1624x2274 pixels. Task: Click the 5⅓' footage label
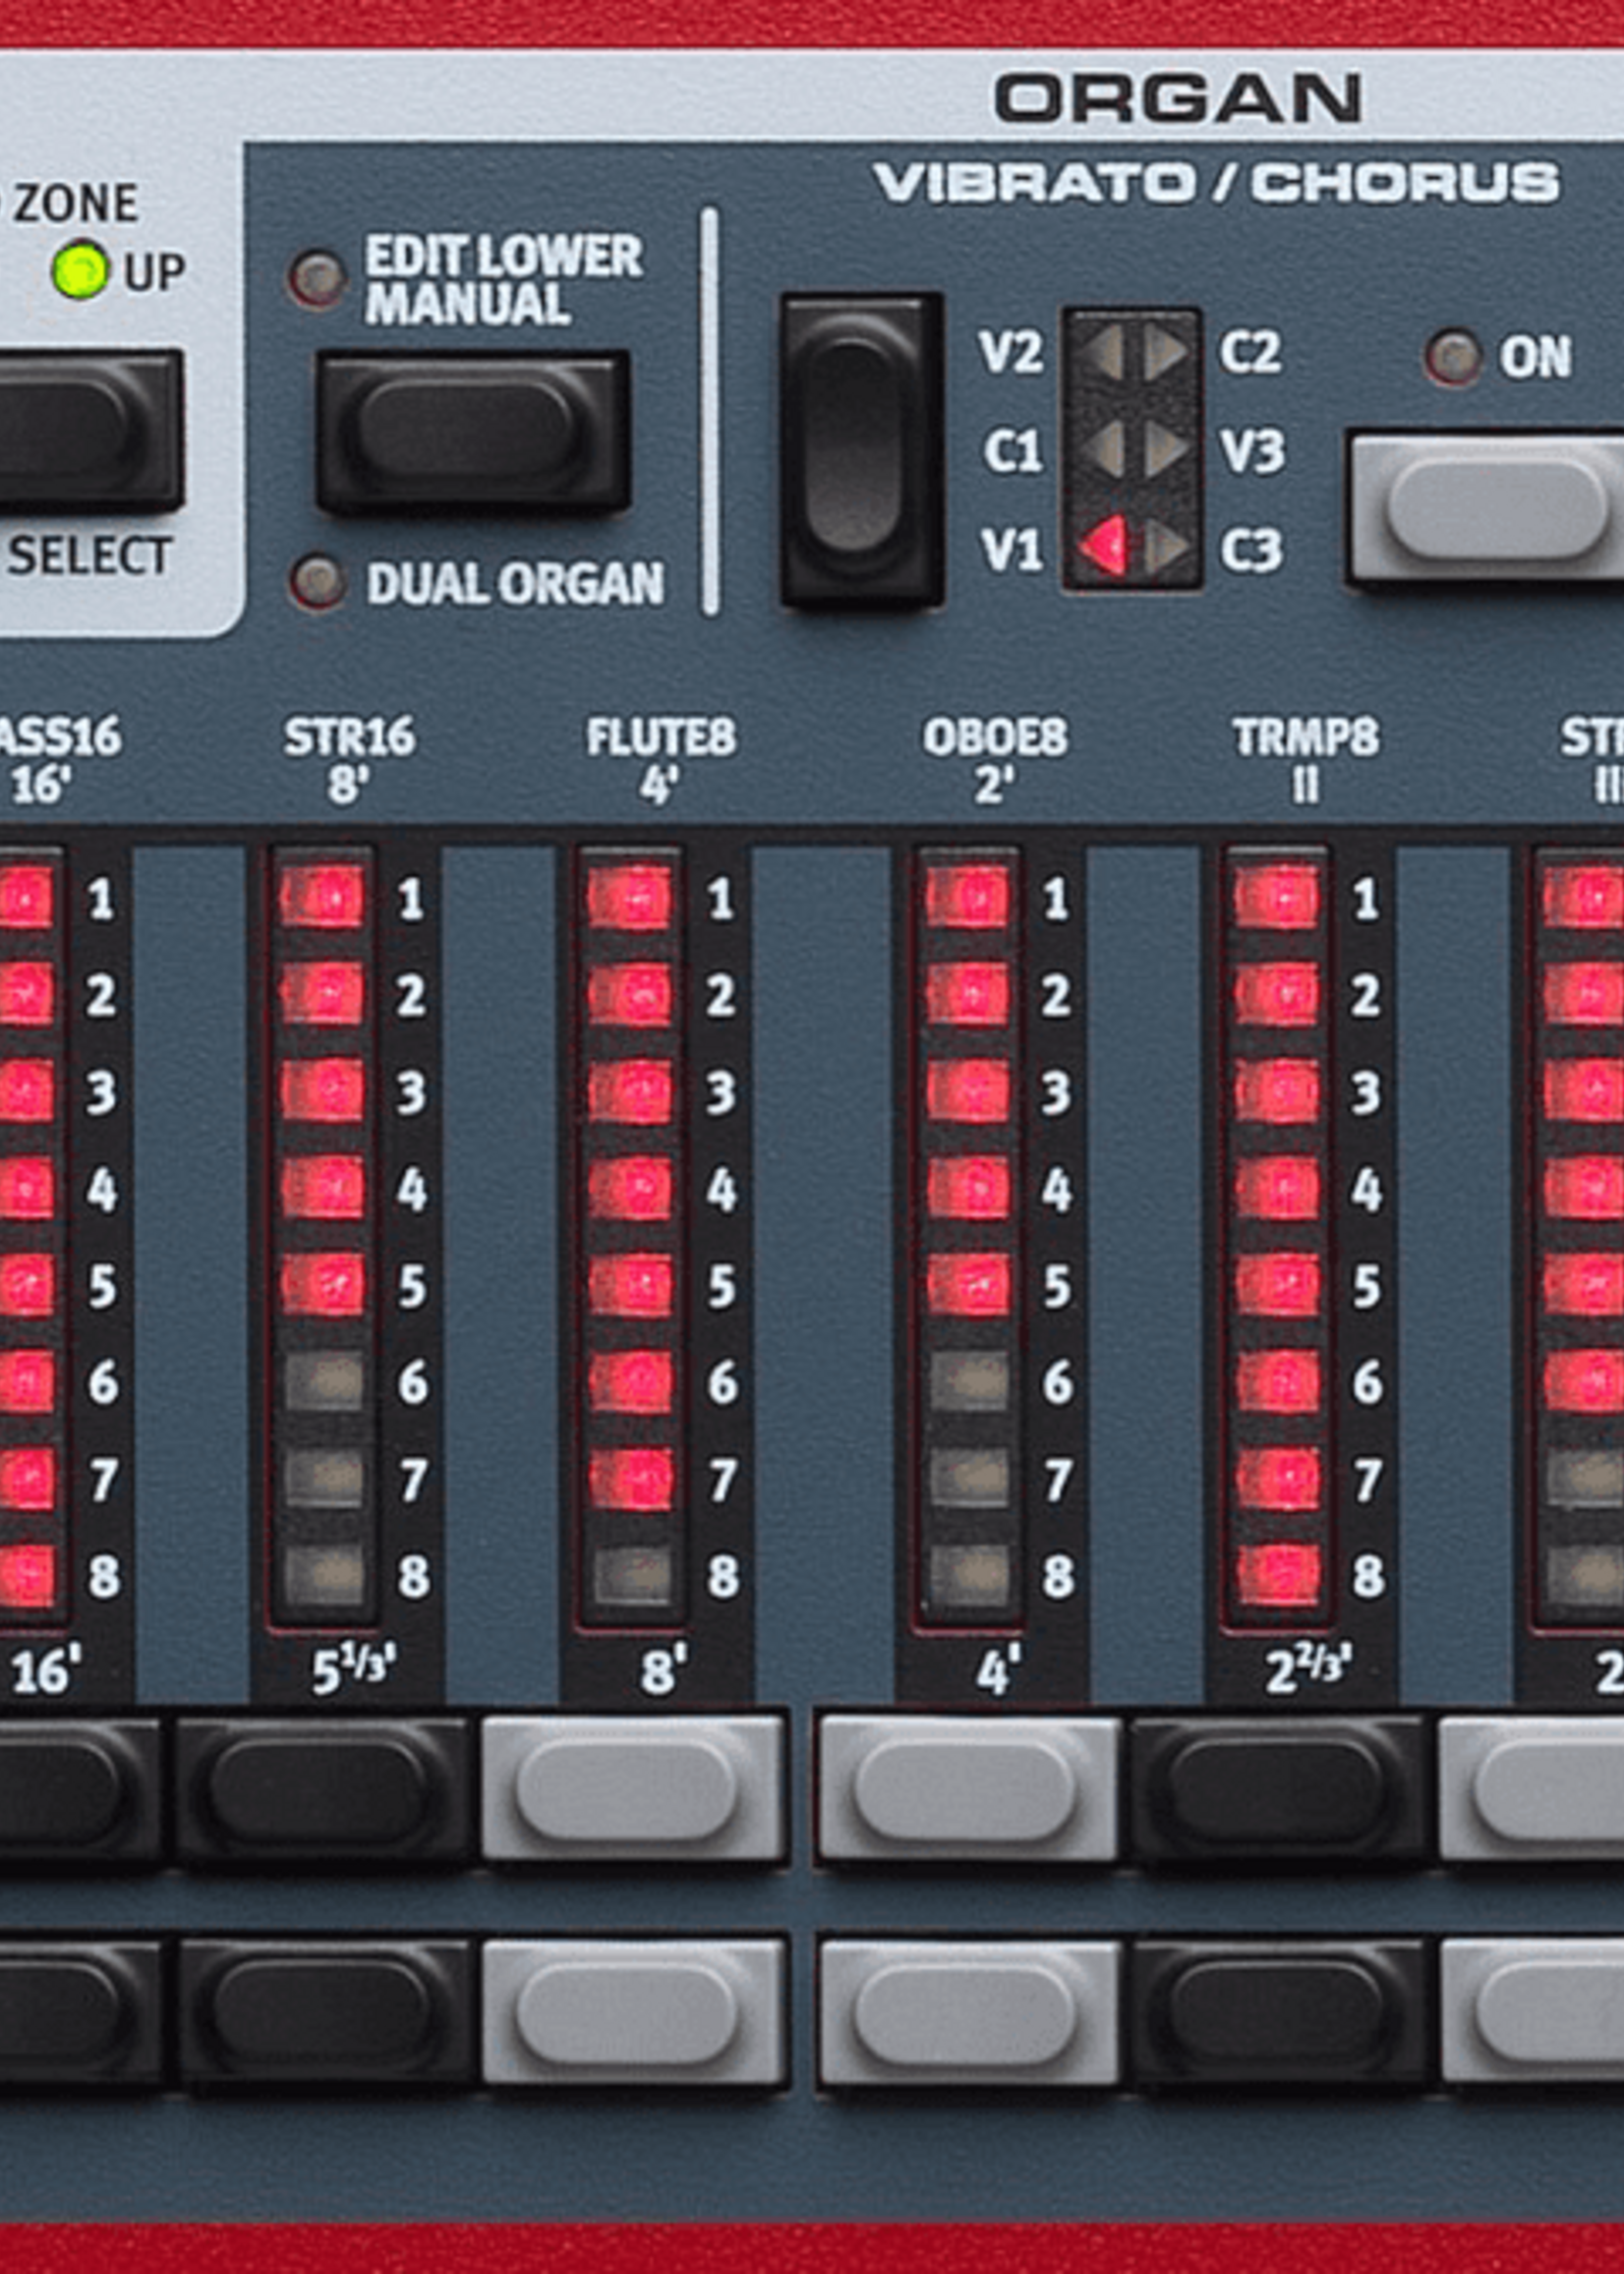click(354, 1671)
